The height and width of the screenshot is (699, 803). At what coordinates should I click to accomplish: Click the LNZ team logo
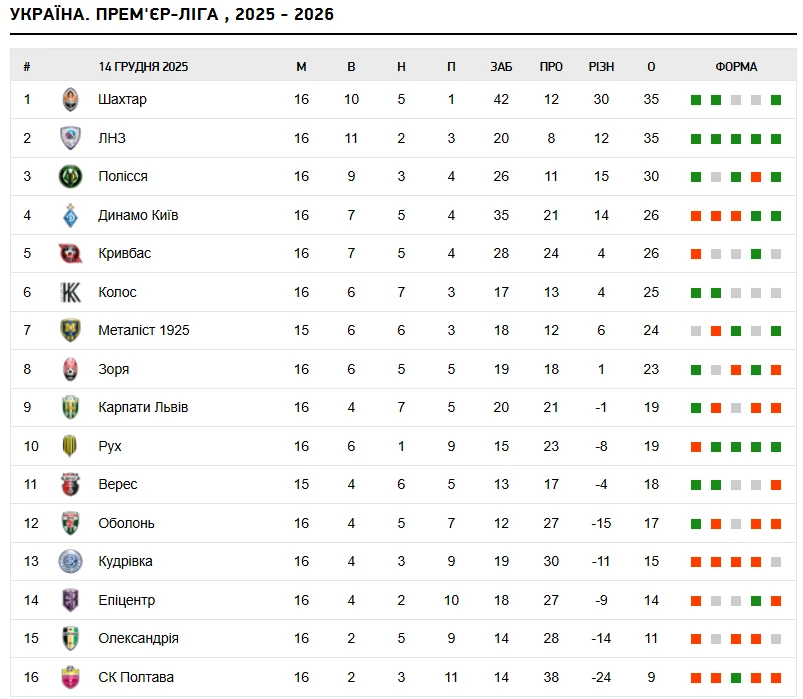[70, 138]
